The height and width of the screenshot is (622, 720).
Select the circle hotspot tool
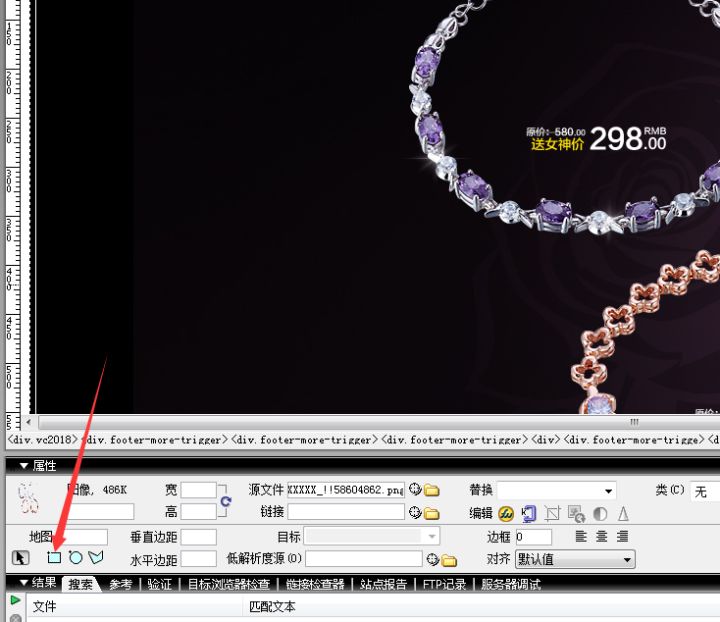(75, 558)
